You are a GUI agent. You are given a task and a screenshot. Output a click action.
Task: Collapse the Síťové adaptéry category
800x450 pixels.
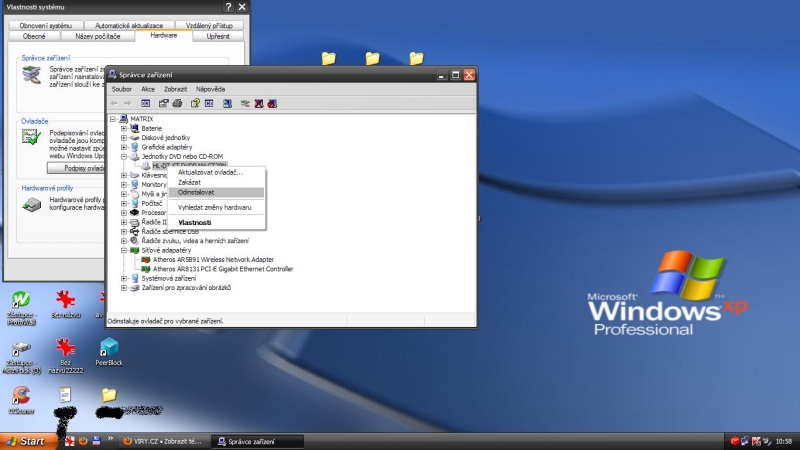coord(123,251)
